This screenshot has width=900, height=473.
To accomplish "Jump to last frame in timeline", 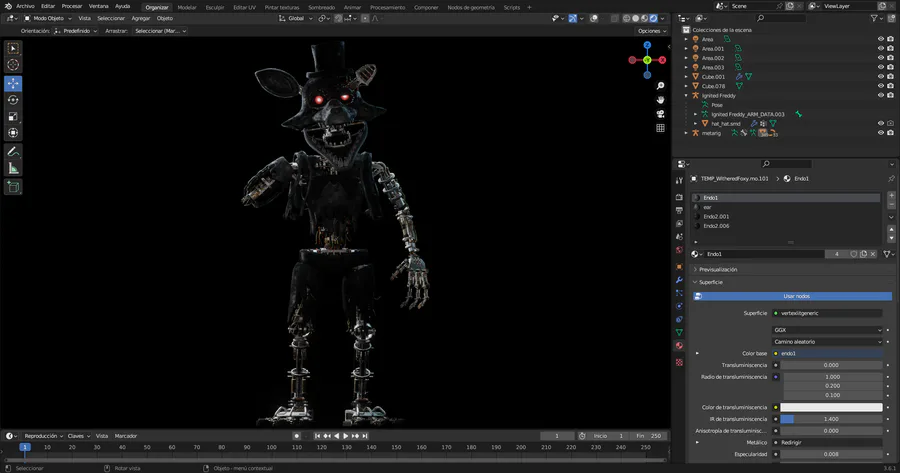I will click(x=364, y=436).
